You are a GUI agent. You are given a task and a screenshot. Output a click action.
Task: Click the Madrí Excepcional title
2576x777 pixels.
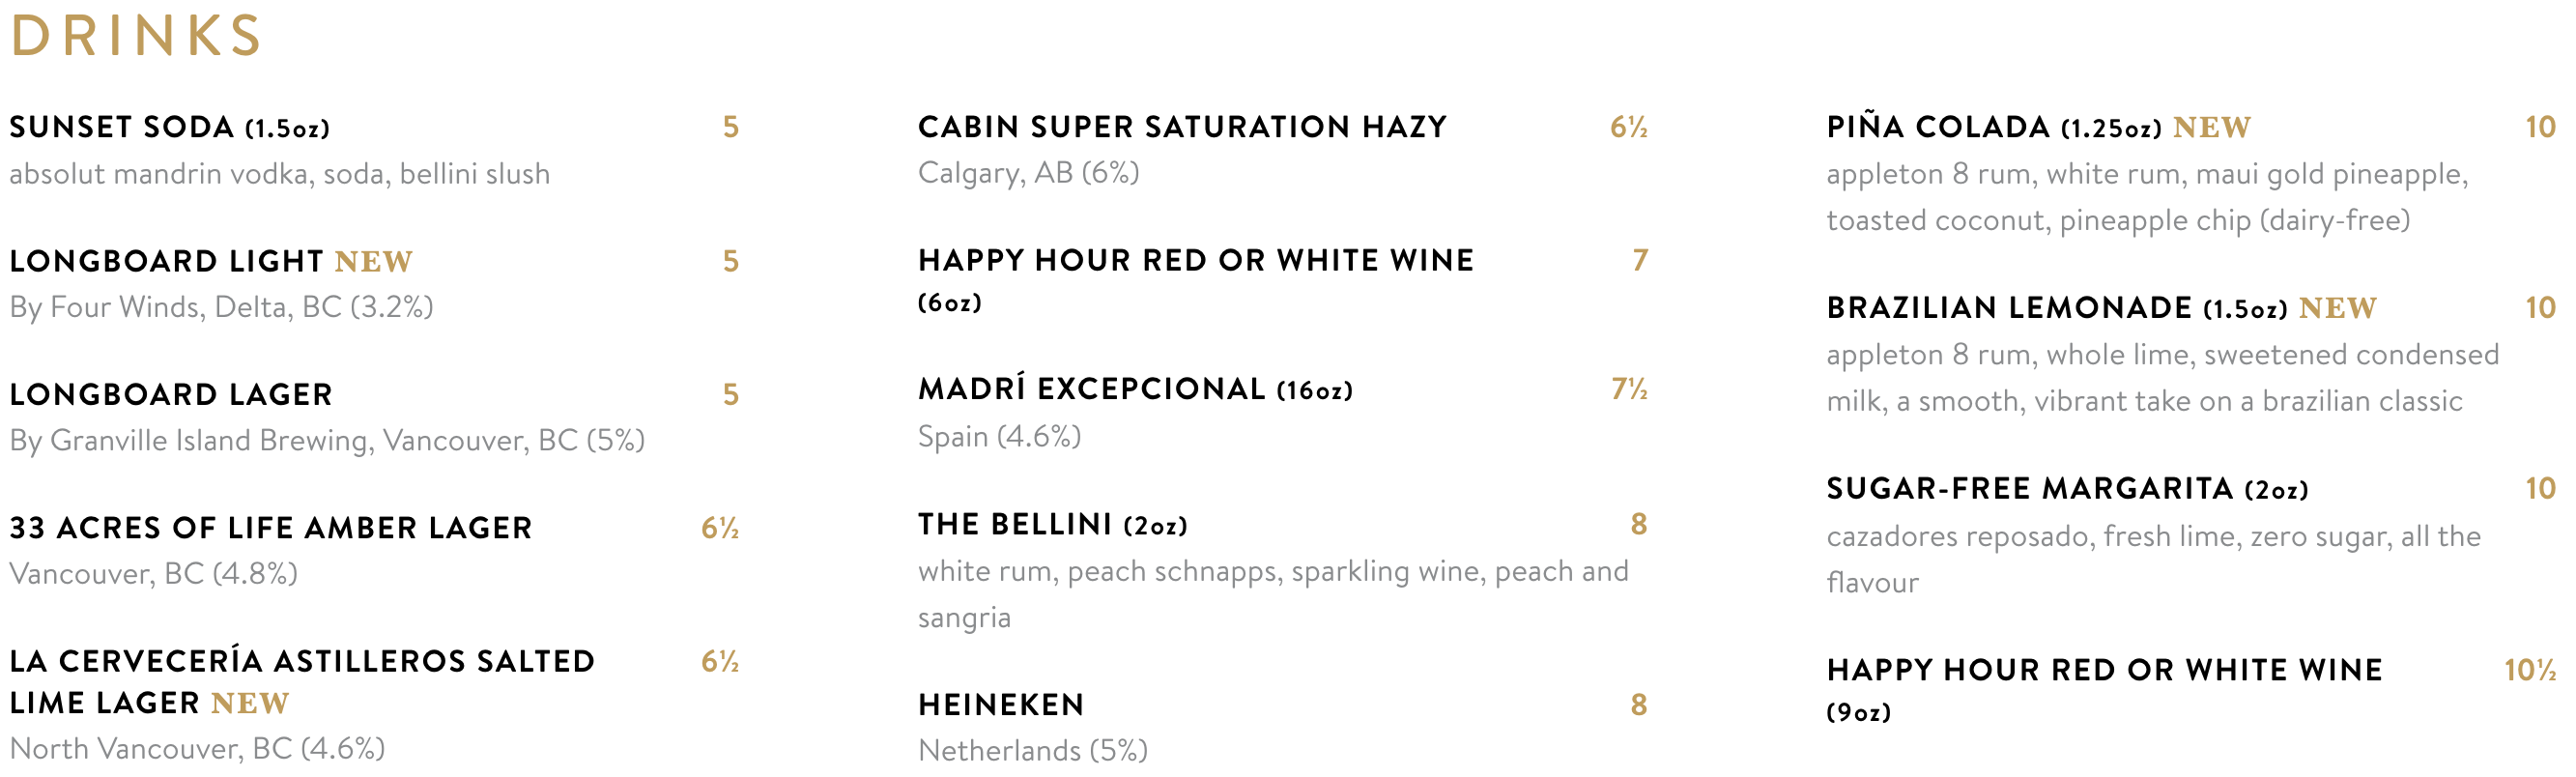[x=1135, y=389]
